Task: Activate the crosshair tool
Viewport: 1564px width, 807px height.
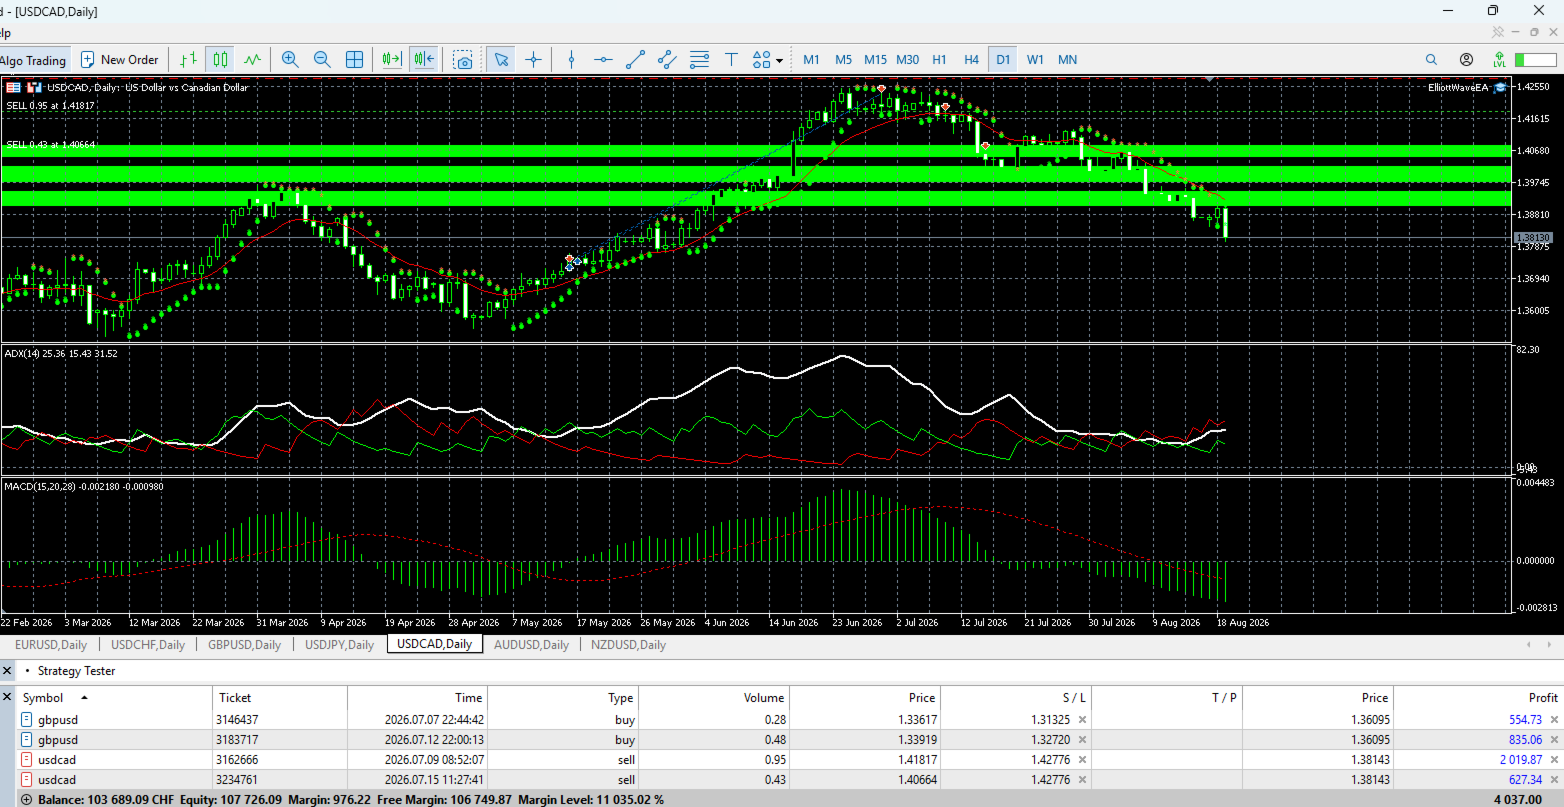Action: pos(533,60)
